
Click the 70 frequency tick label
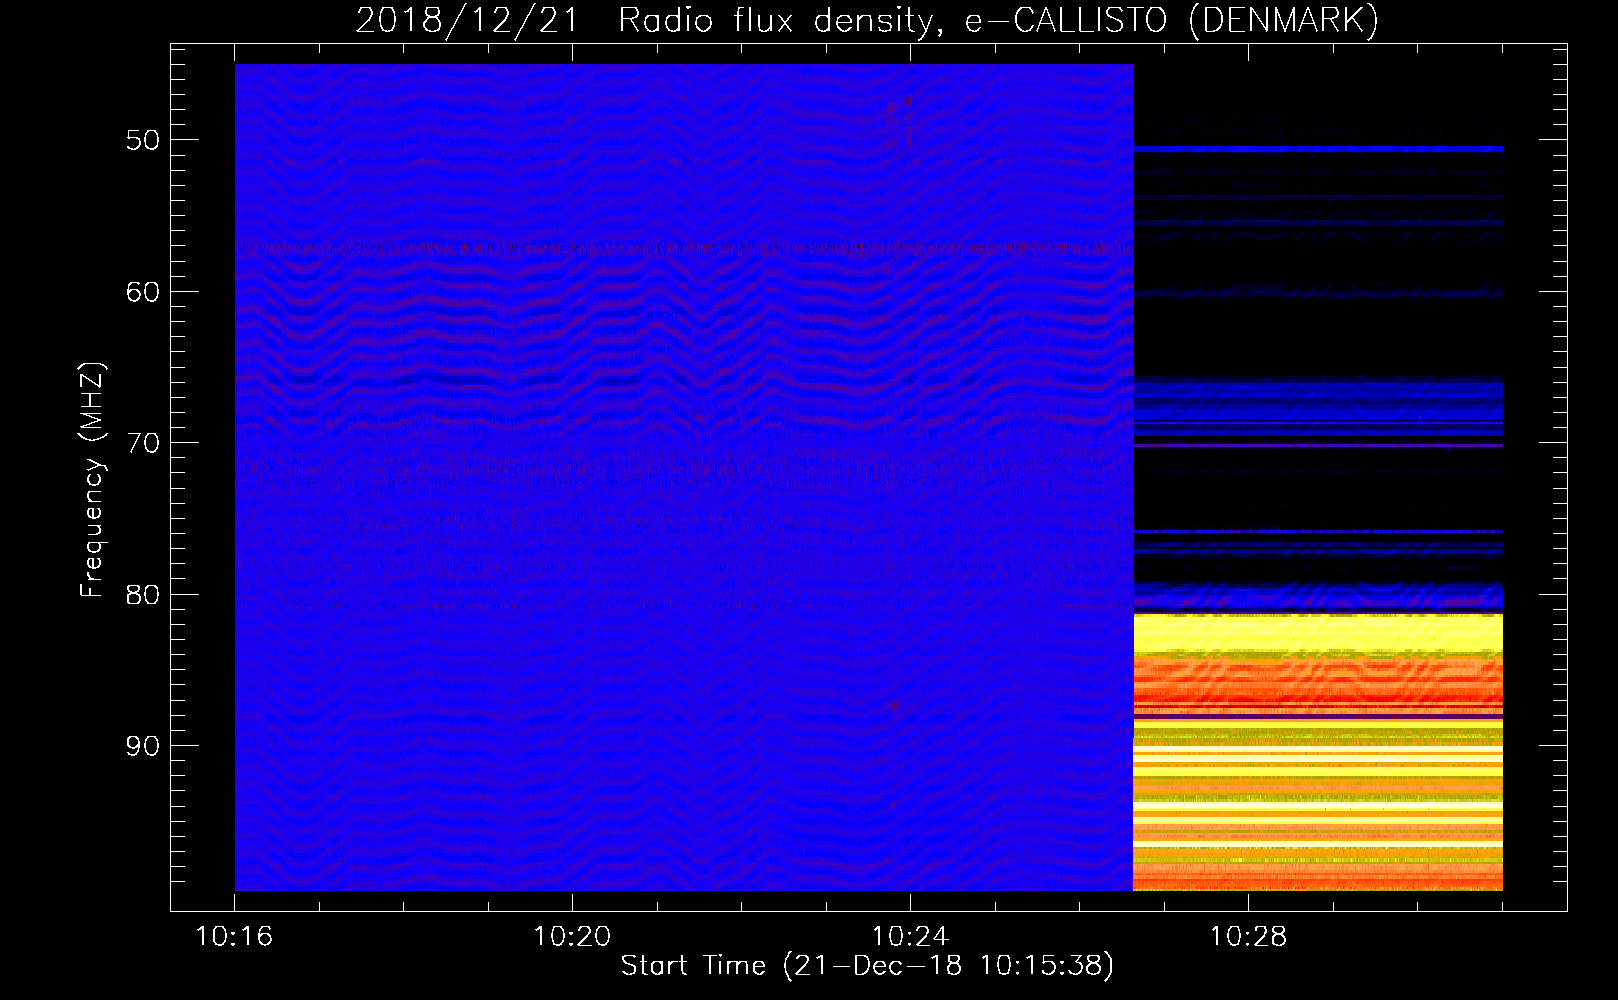click(x=143, y=443)
